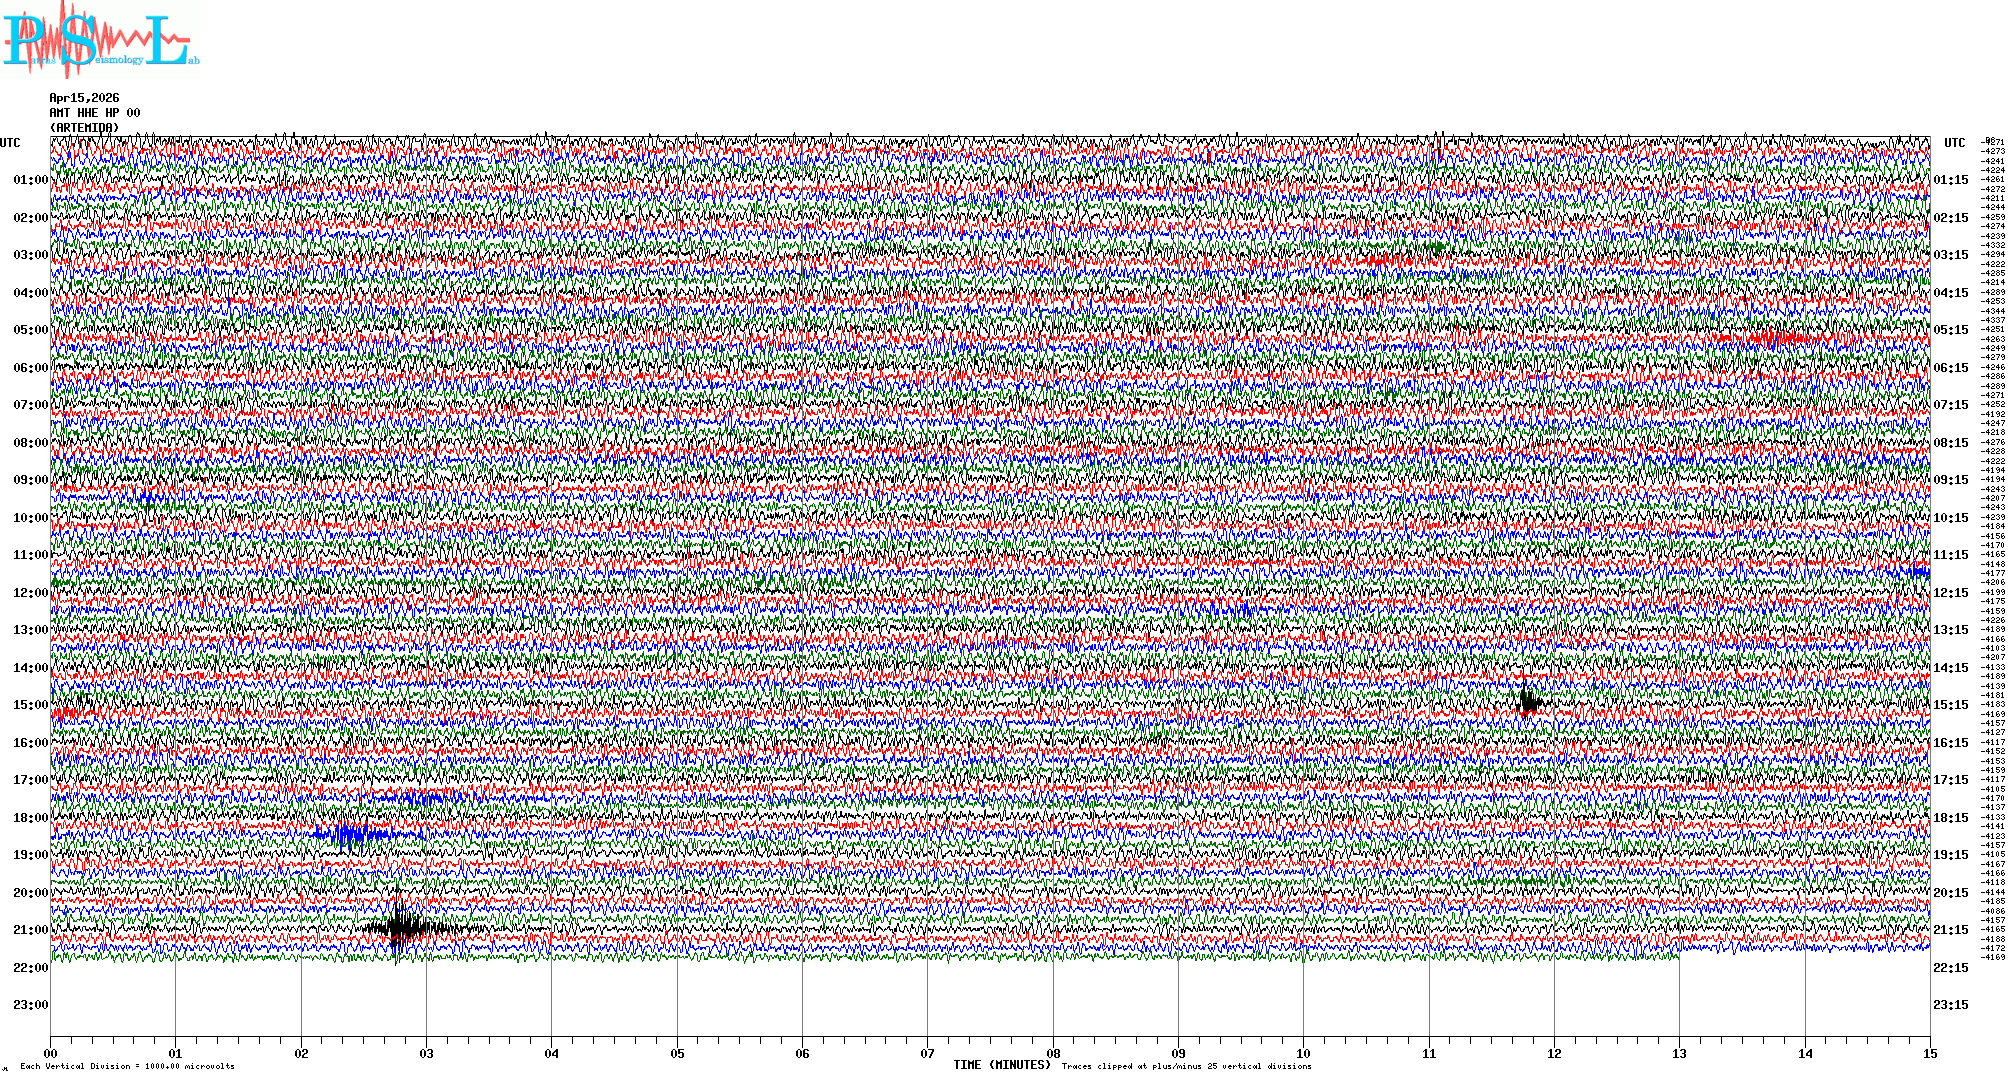Click the traces clipped footnote text

tap(1186, 1066)
